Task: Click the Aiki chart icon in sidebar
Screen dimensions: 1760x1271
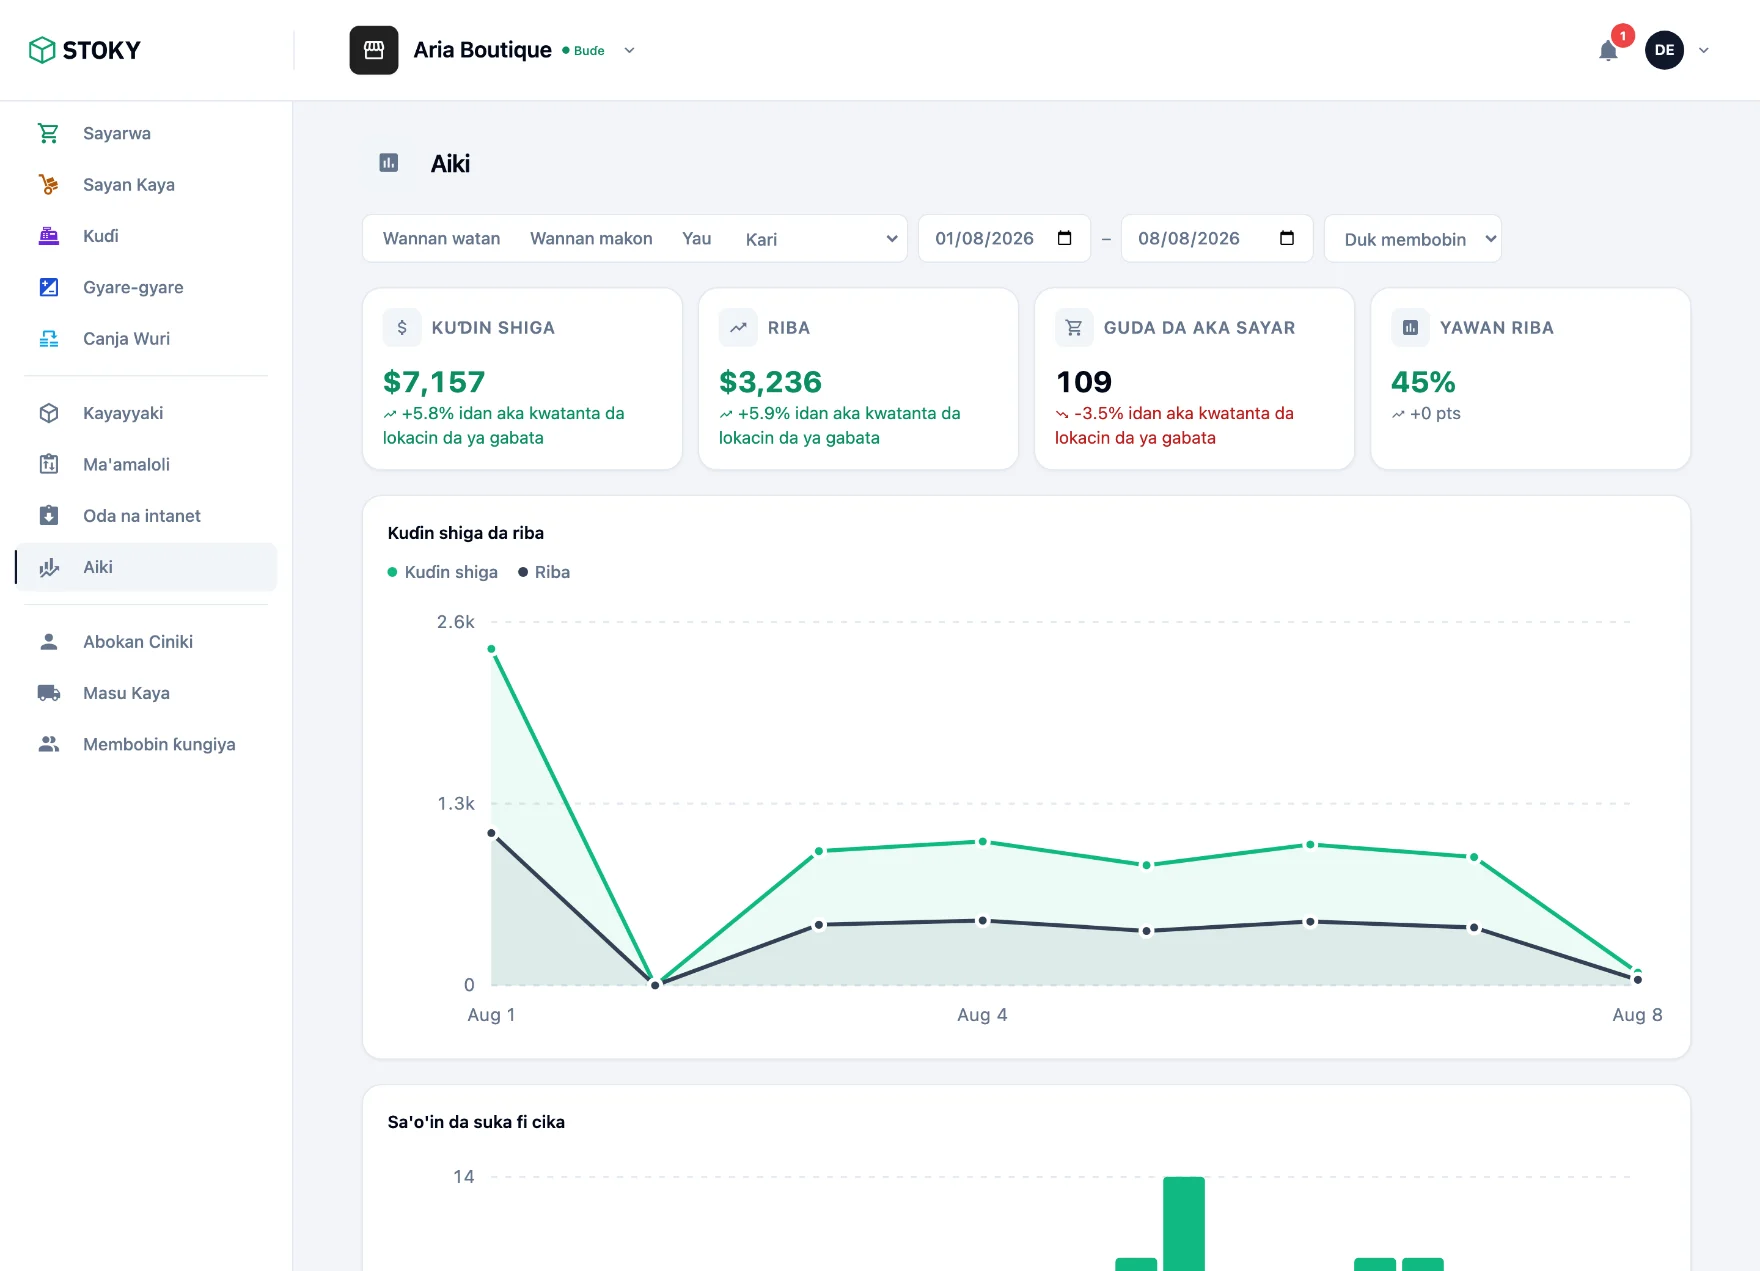Action: [48, 567]
